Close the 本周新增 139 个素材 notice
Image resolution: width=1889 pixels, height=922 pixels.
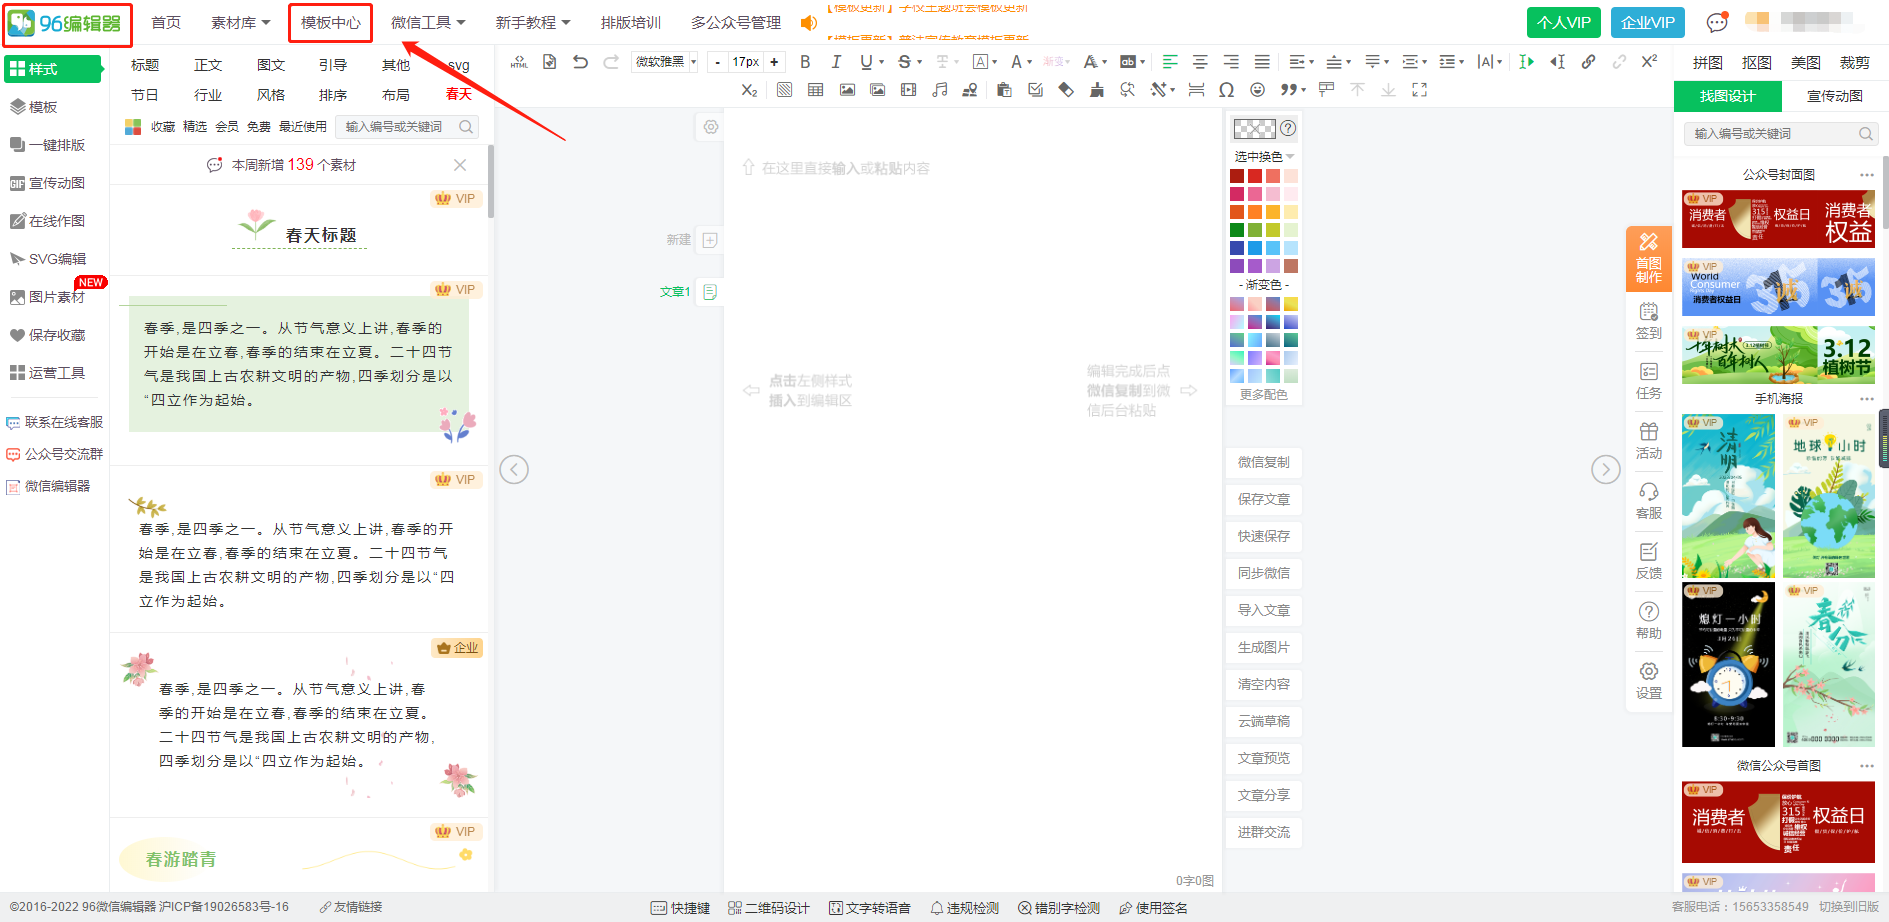tap(460, 165)
